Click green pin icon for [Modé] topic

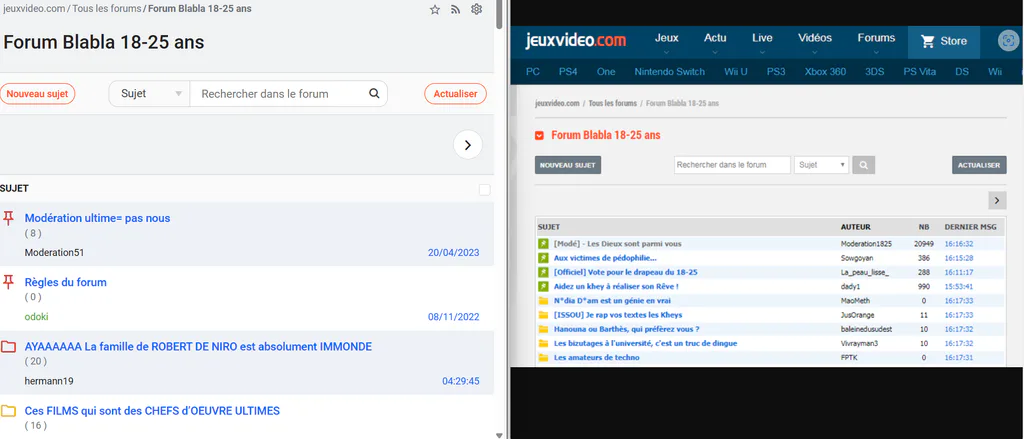[543, 244]
